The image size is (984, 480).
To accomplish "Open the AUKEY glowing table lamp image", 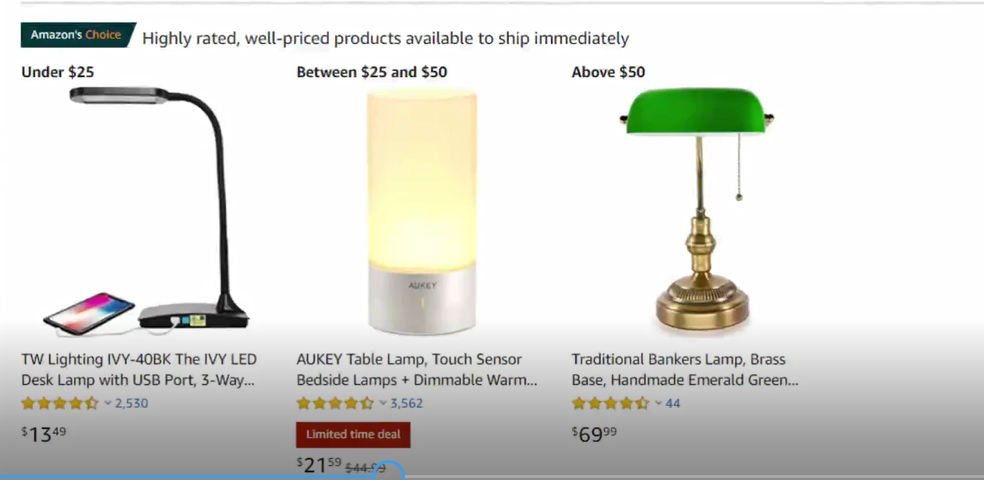I will (421, 210).
